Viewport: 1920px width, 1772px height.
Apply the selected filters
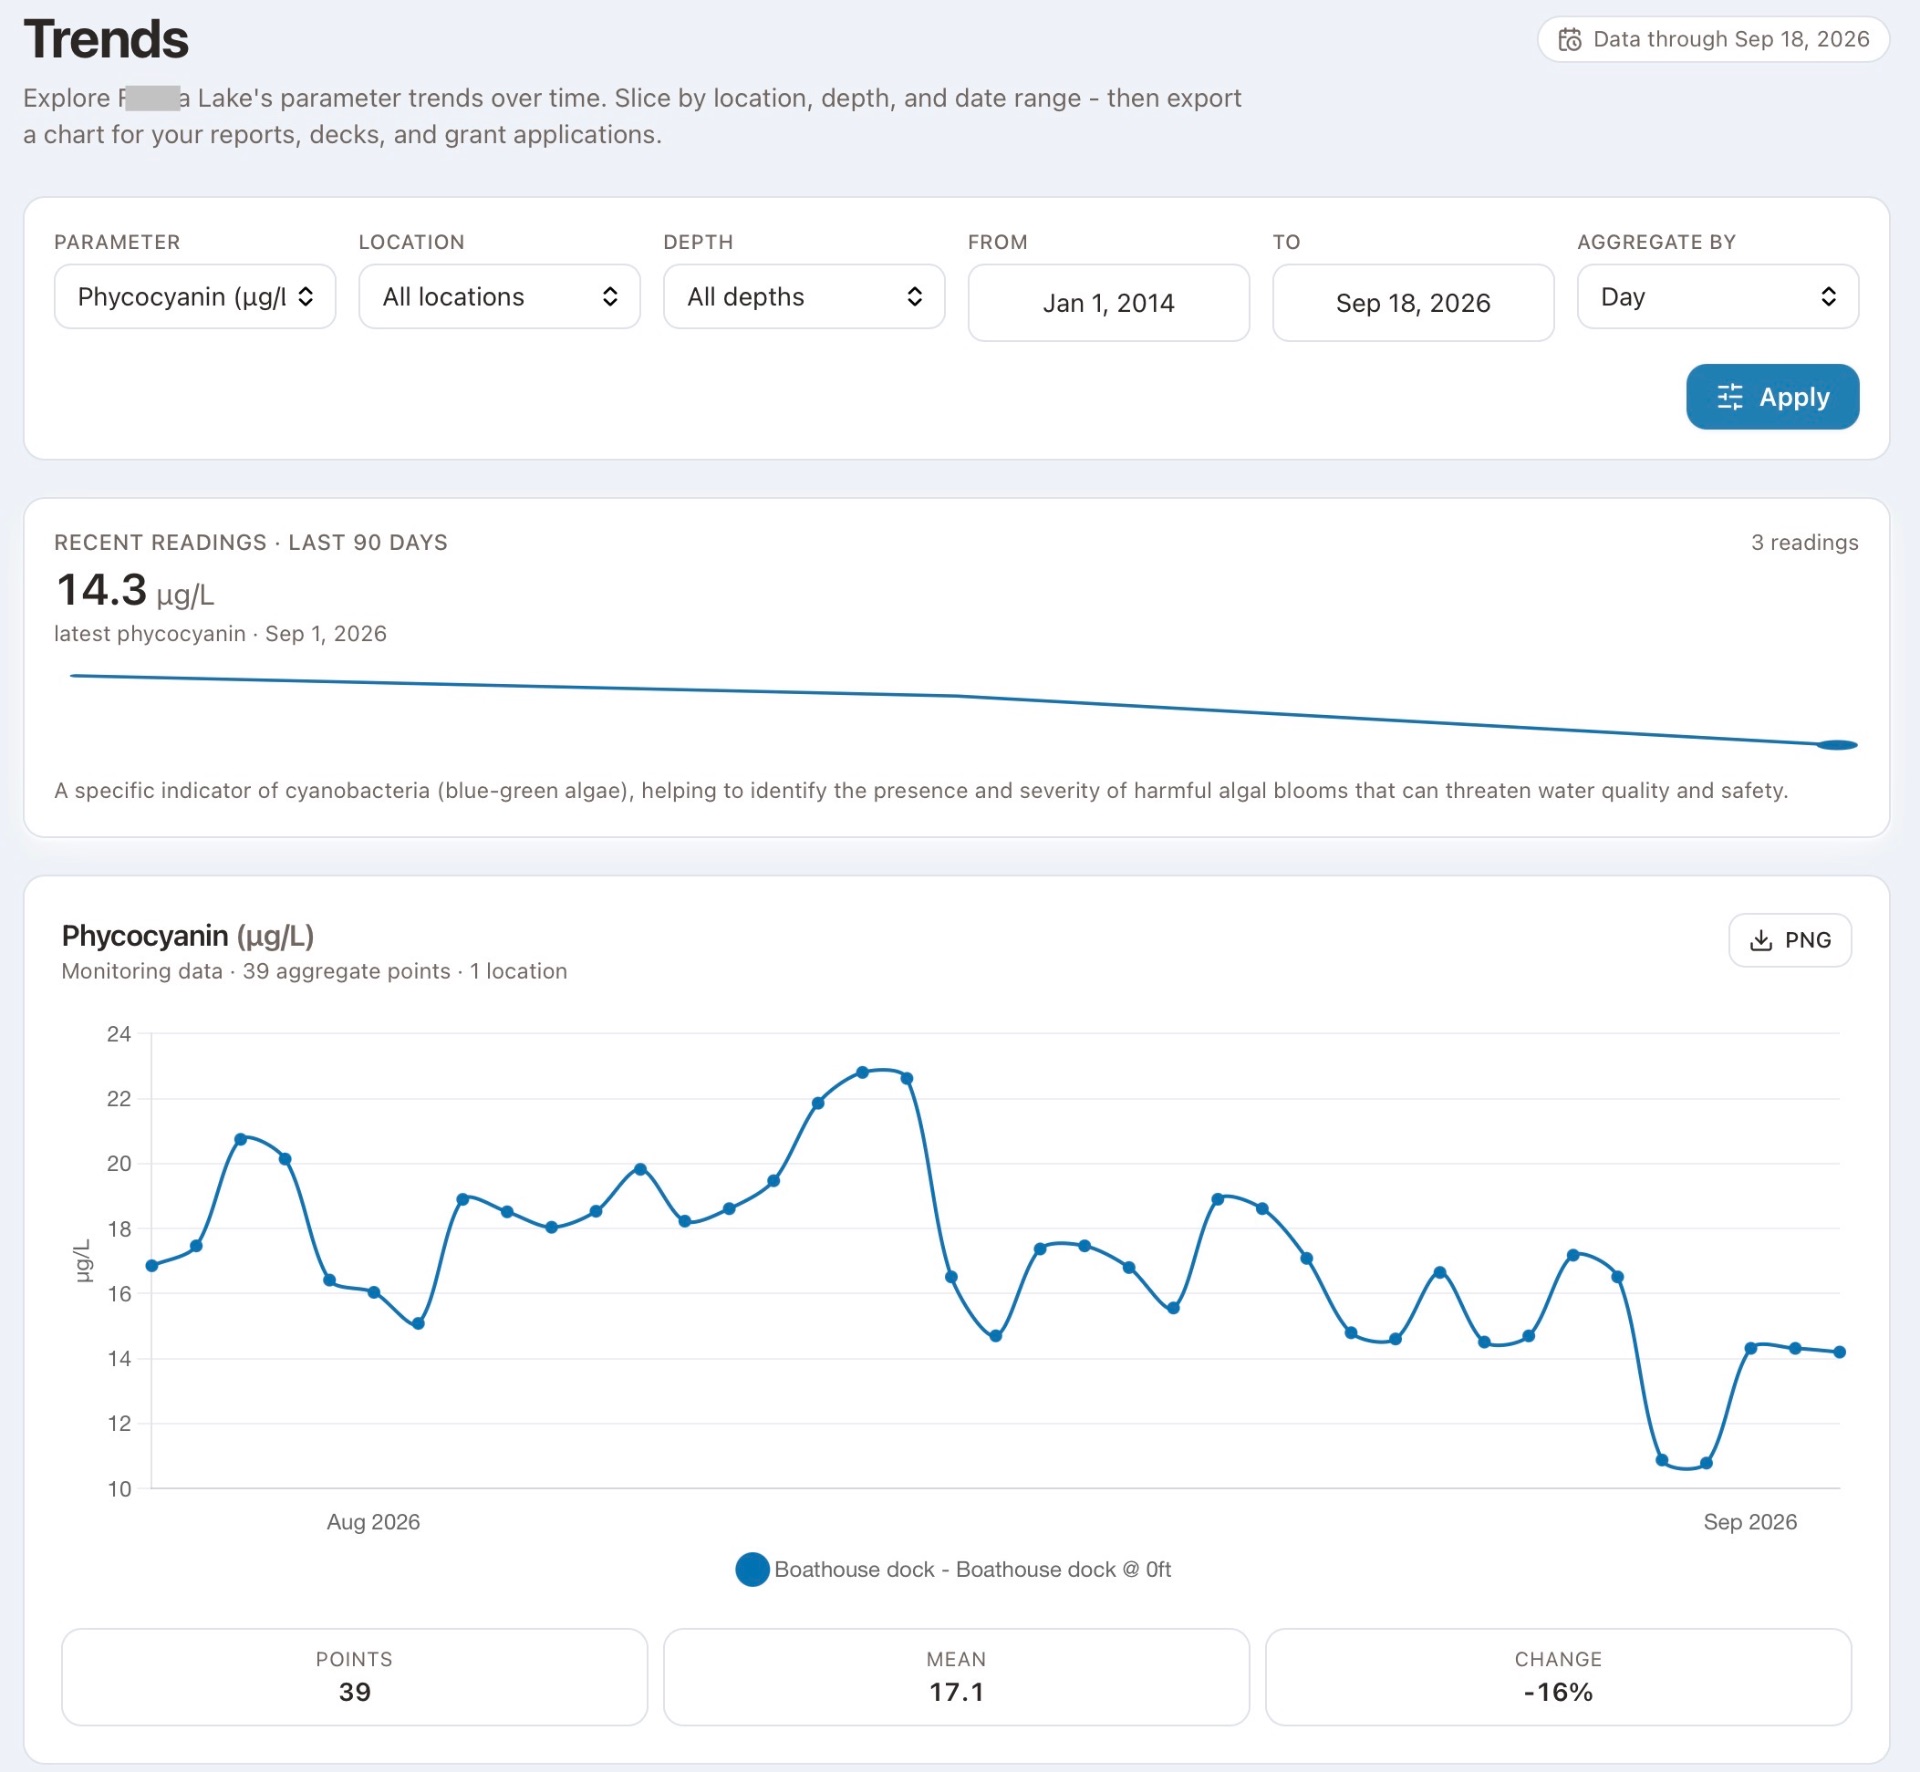click(1772, 397)
